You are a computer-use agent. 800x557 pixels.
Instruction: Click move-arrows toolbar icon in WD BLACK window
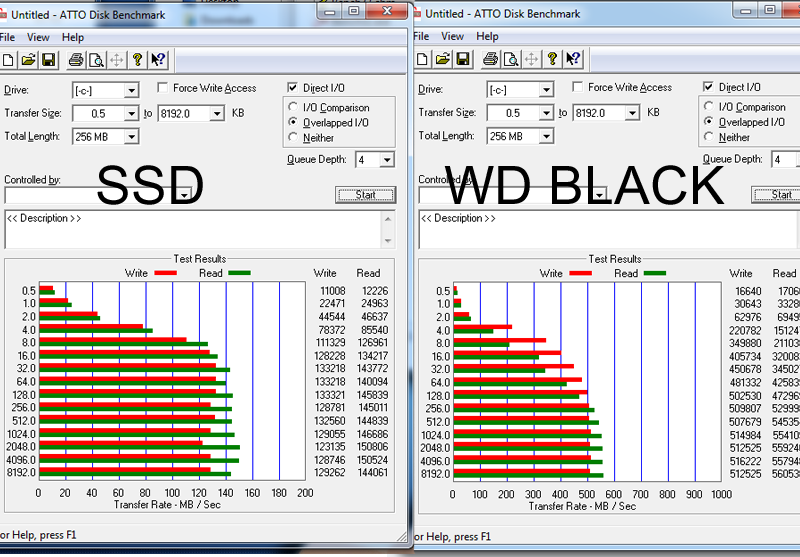coord(531,59)
